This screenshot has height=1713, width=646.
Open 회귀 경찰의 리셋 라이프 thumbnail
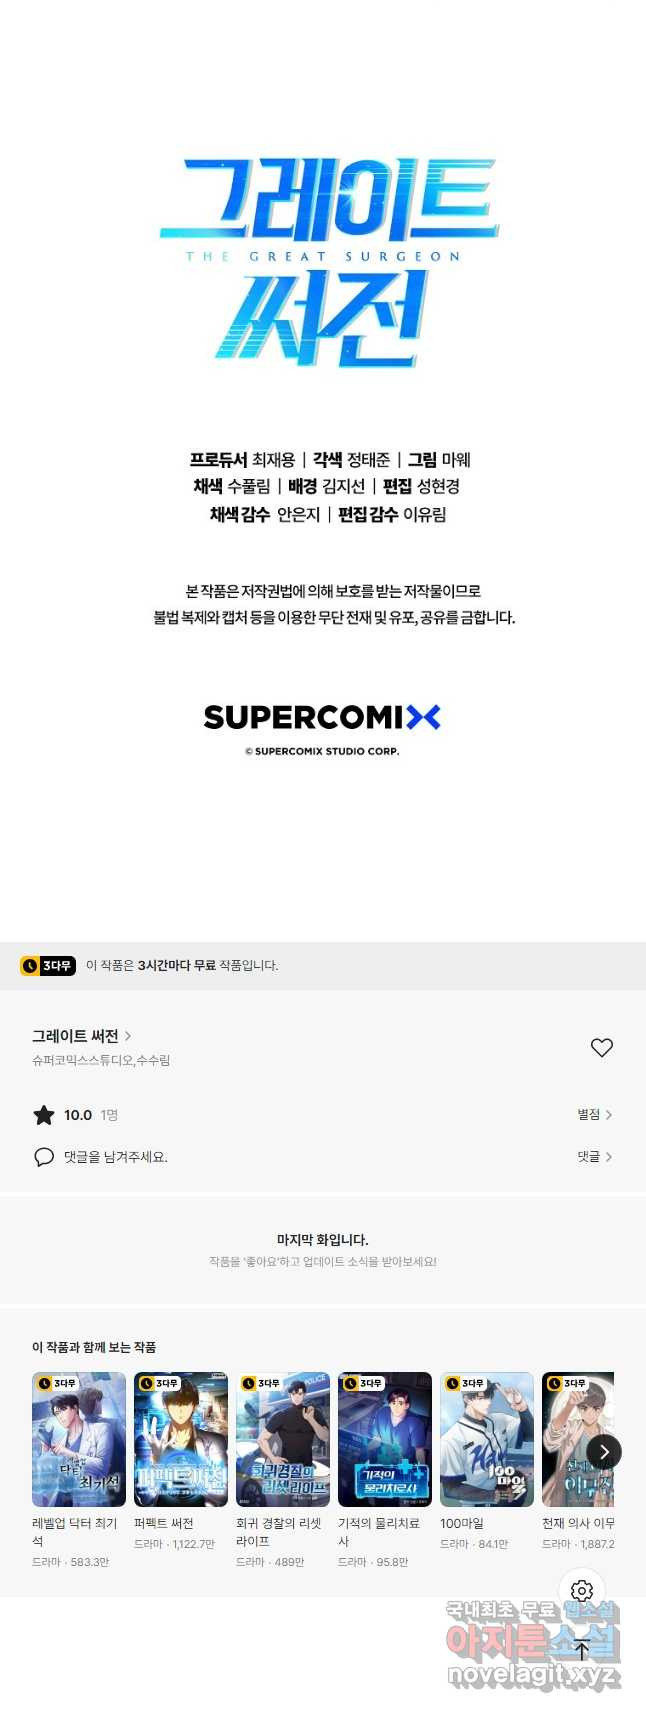[283, 1439]
